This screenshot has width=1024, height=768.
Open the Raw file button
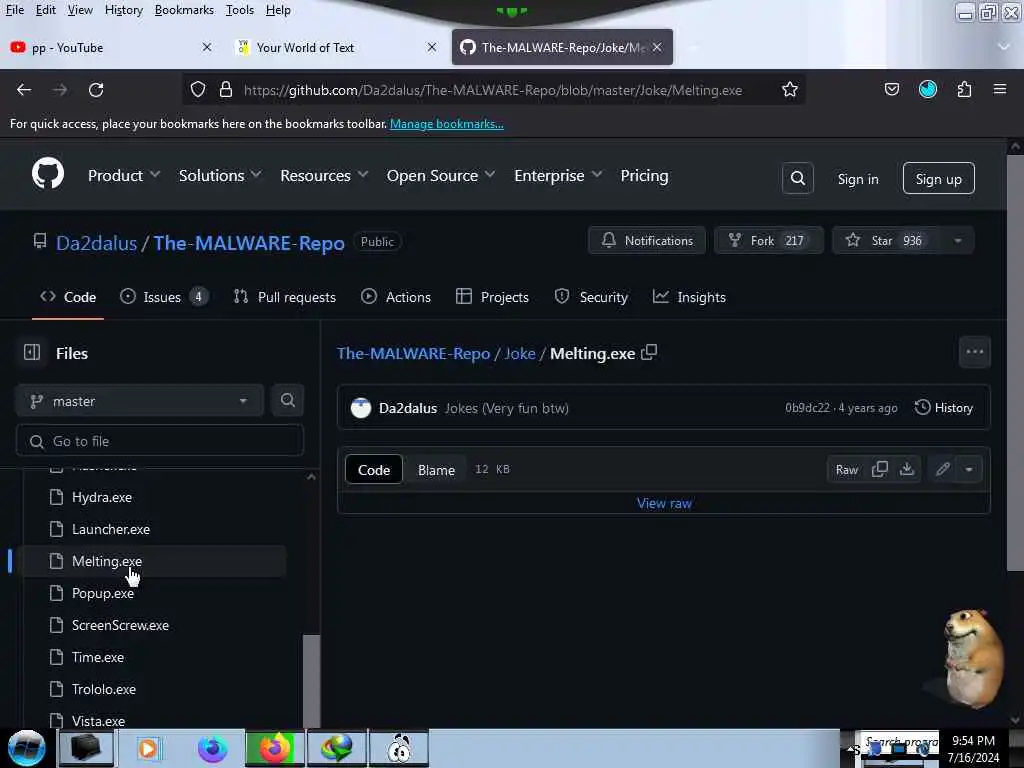click(x=846, y=470)
